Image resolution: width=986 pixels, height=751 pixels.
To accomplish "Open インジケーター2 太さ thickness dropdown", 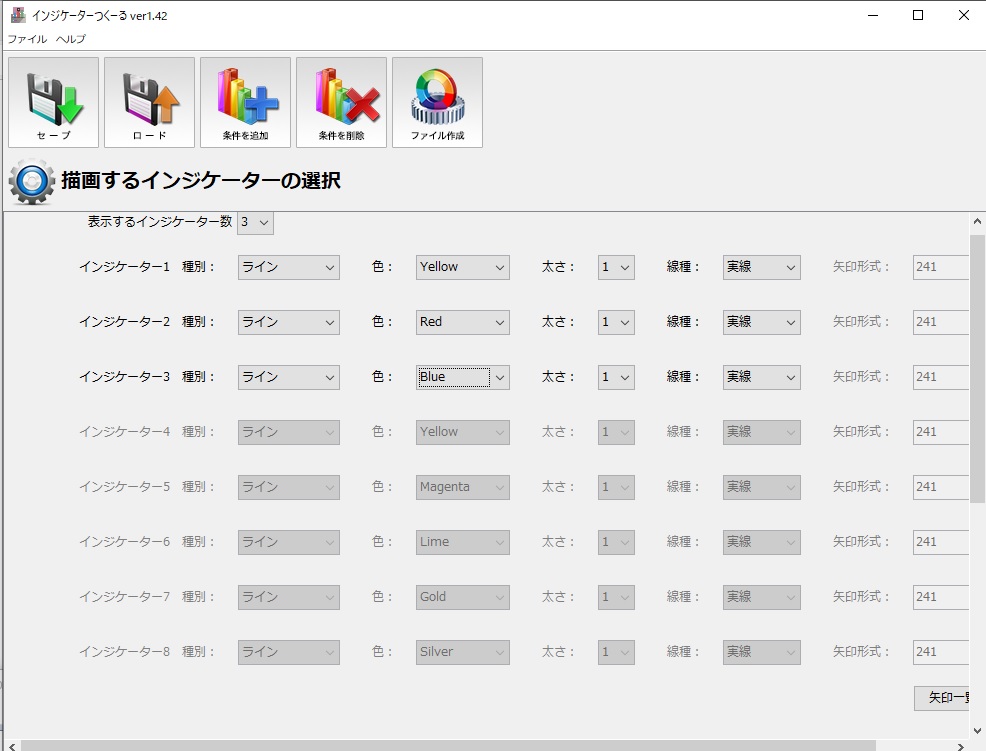I will click(x=616, y=322).
